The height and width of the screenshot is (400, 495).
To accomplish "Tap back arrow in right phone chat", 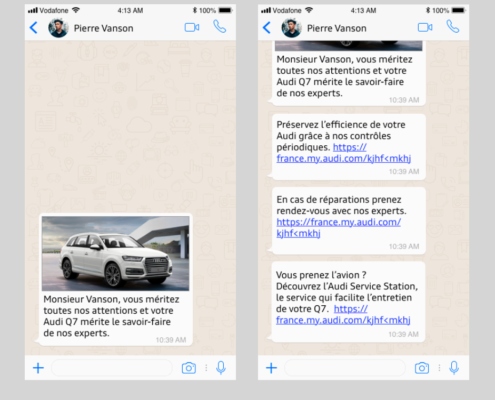I will pos(267,28).
